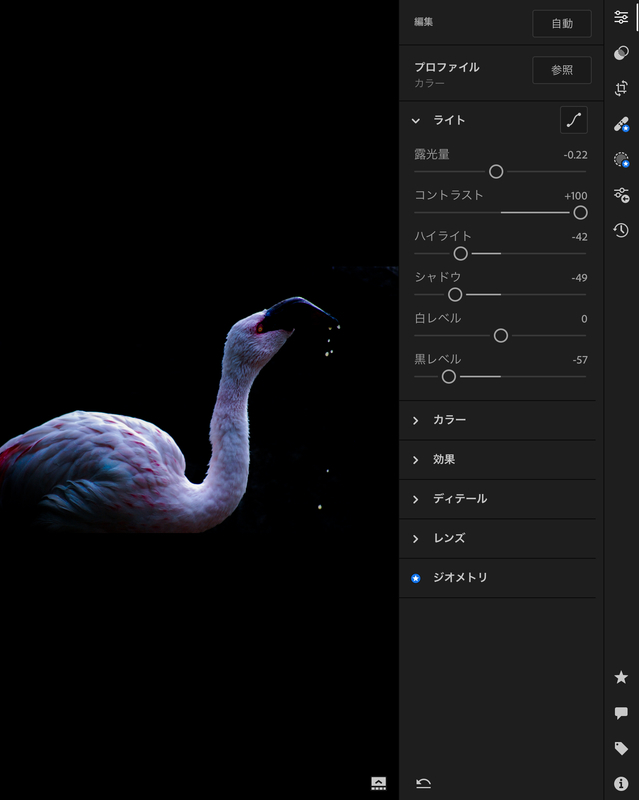Click the shadows value -49
The height and width of the screenshot is (800, 639).
pyautogui.click(x=579, y=278)
